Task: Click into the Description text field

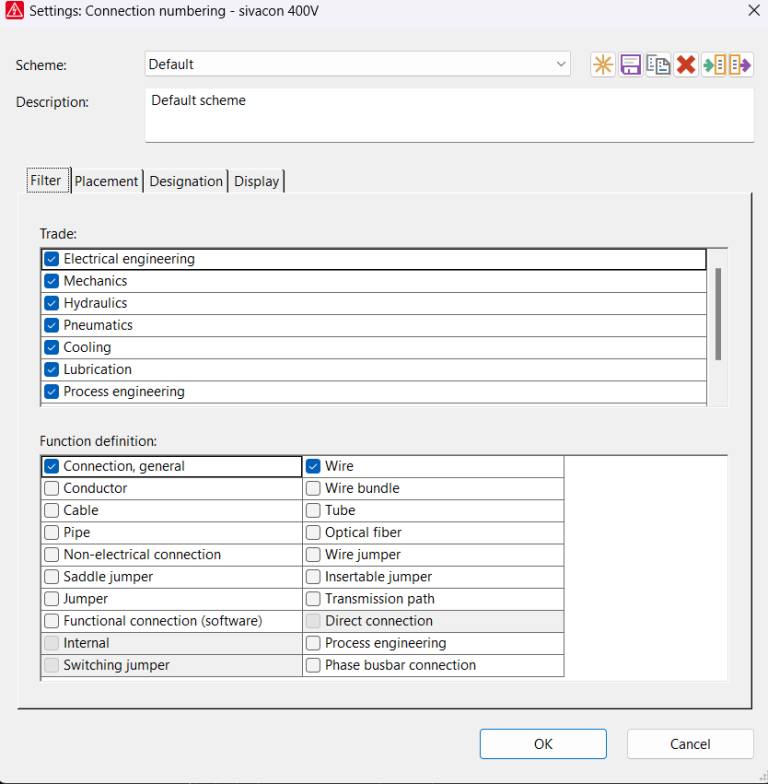Action: [450, 116]
